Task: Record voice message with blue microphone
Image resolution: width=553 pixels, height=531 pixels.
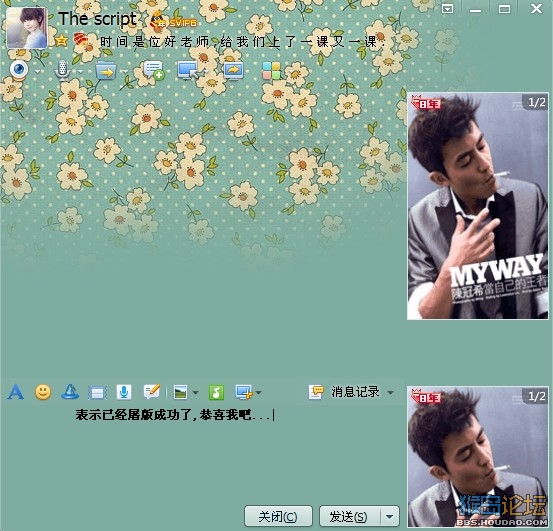Action: pyautogui.click(x=124, y=392)
